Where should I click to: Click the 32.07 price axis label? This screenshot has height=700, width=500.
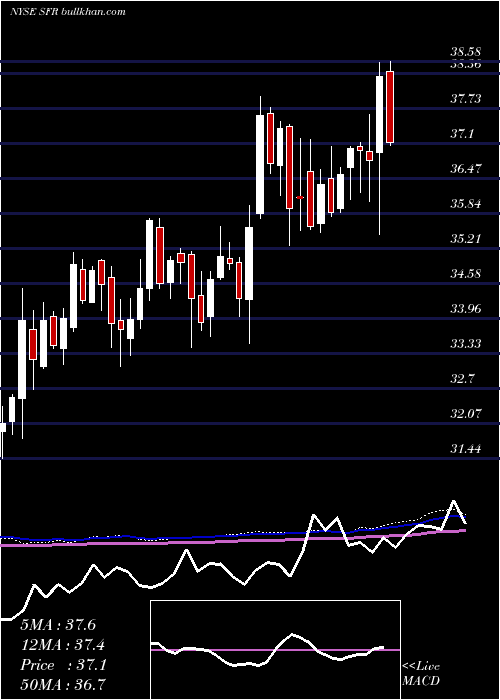pos(466,413)
